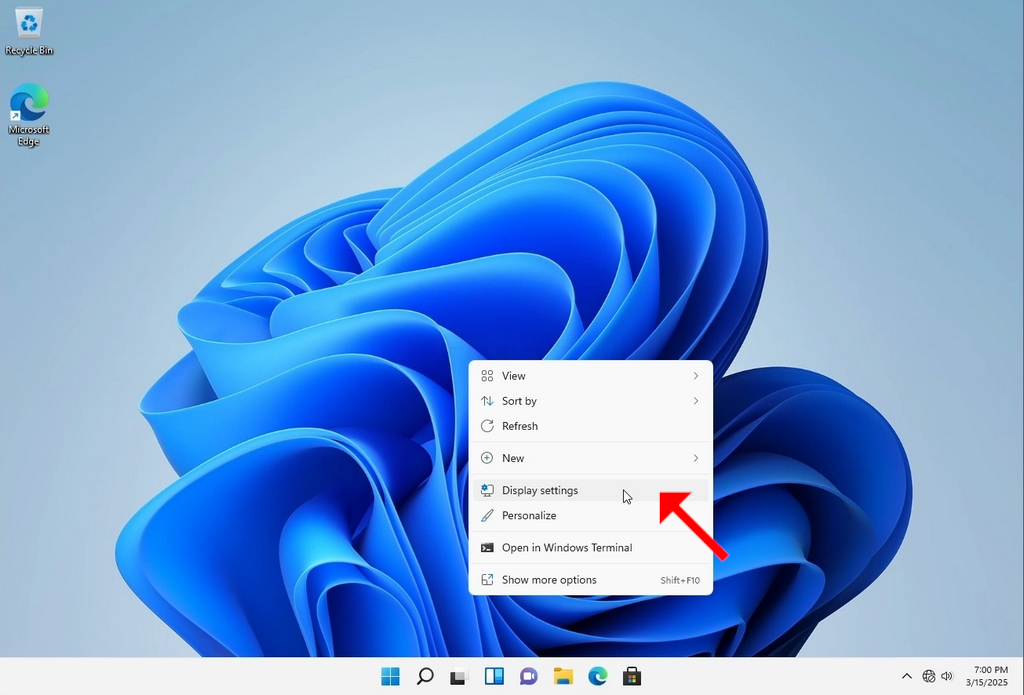Viewport: 1024px width, 695px height.
Task: Select Display settings in context menu
Action: tap(590, 490)
